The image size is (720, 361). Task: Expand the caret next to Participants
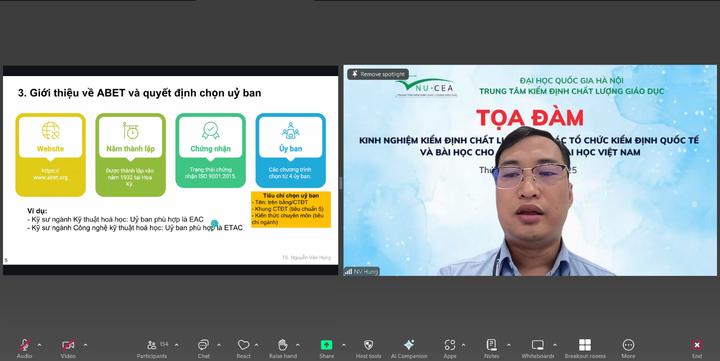pyautogui.click(x=177, y=345)
